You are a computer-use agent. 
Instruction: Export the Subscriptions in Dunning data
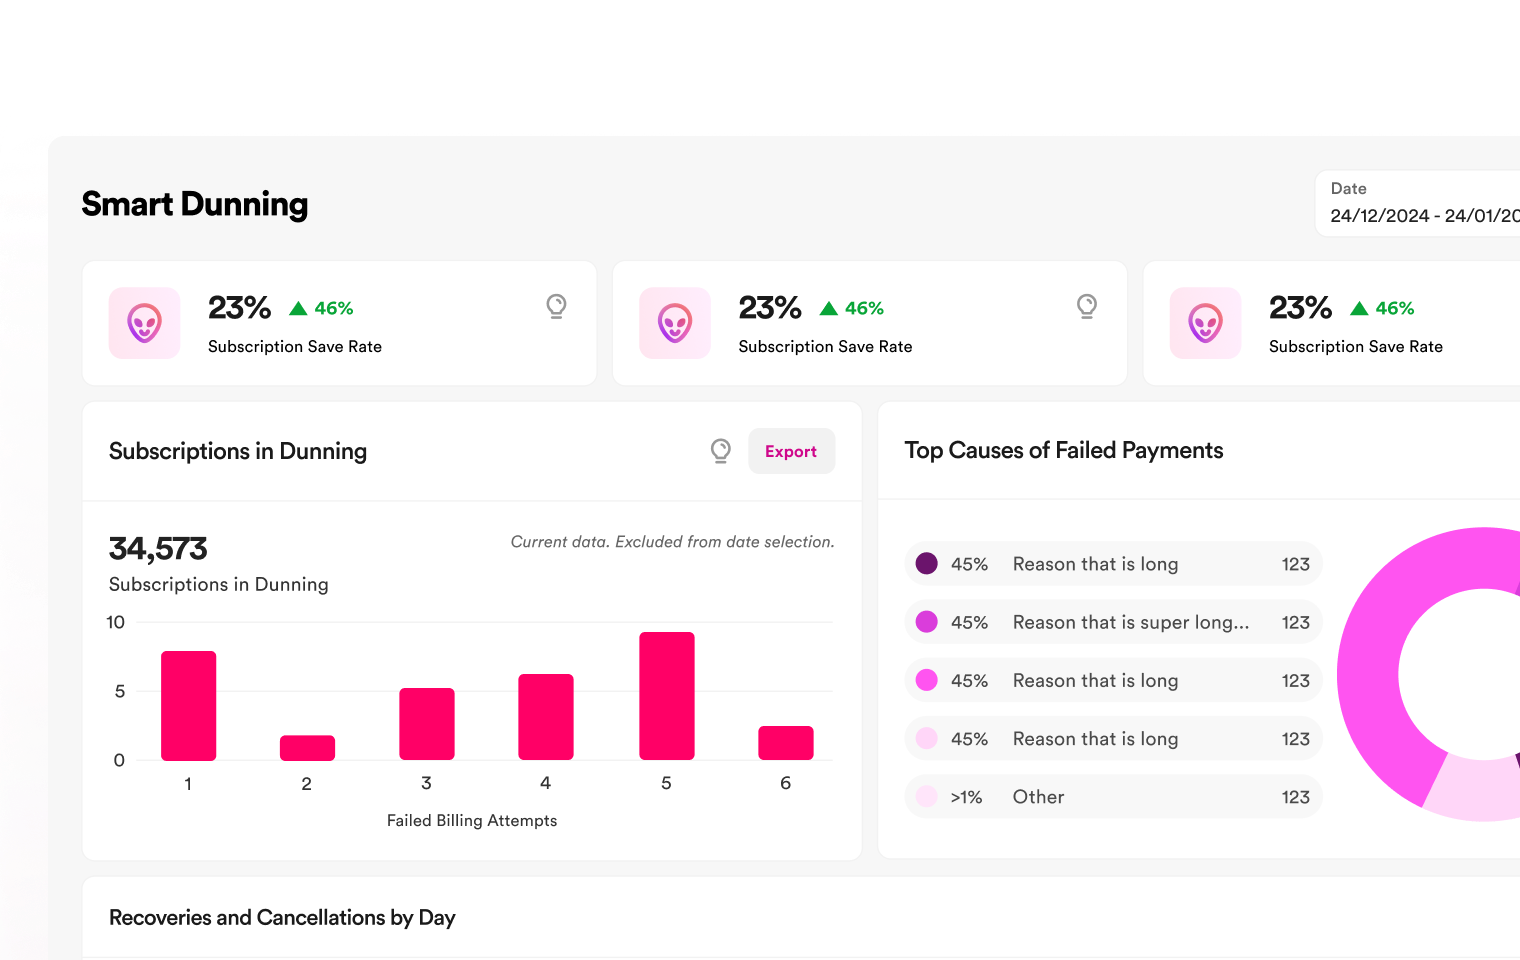pyautogui.click(x=790, y=451)
